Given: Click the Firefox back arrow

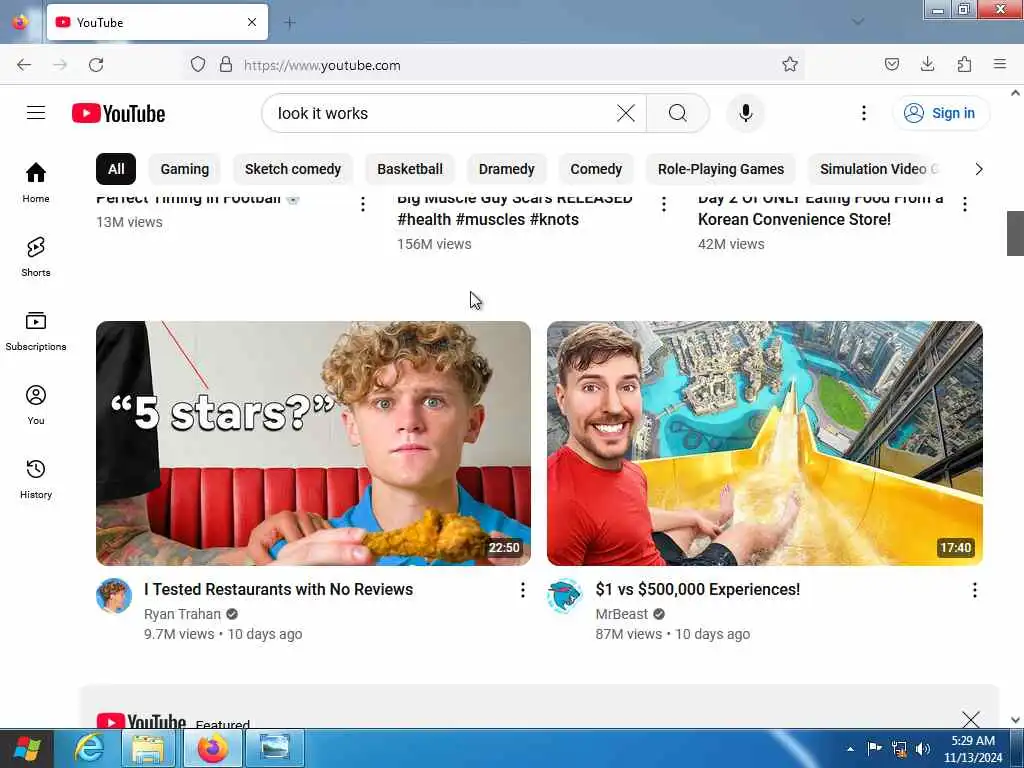Looking at the screenshot, I should [x=24, y=65].
